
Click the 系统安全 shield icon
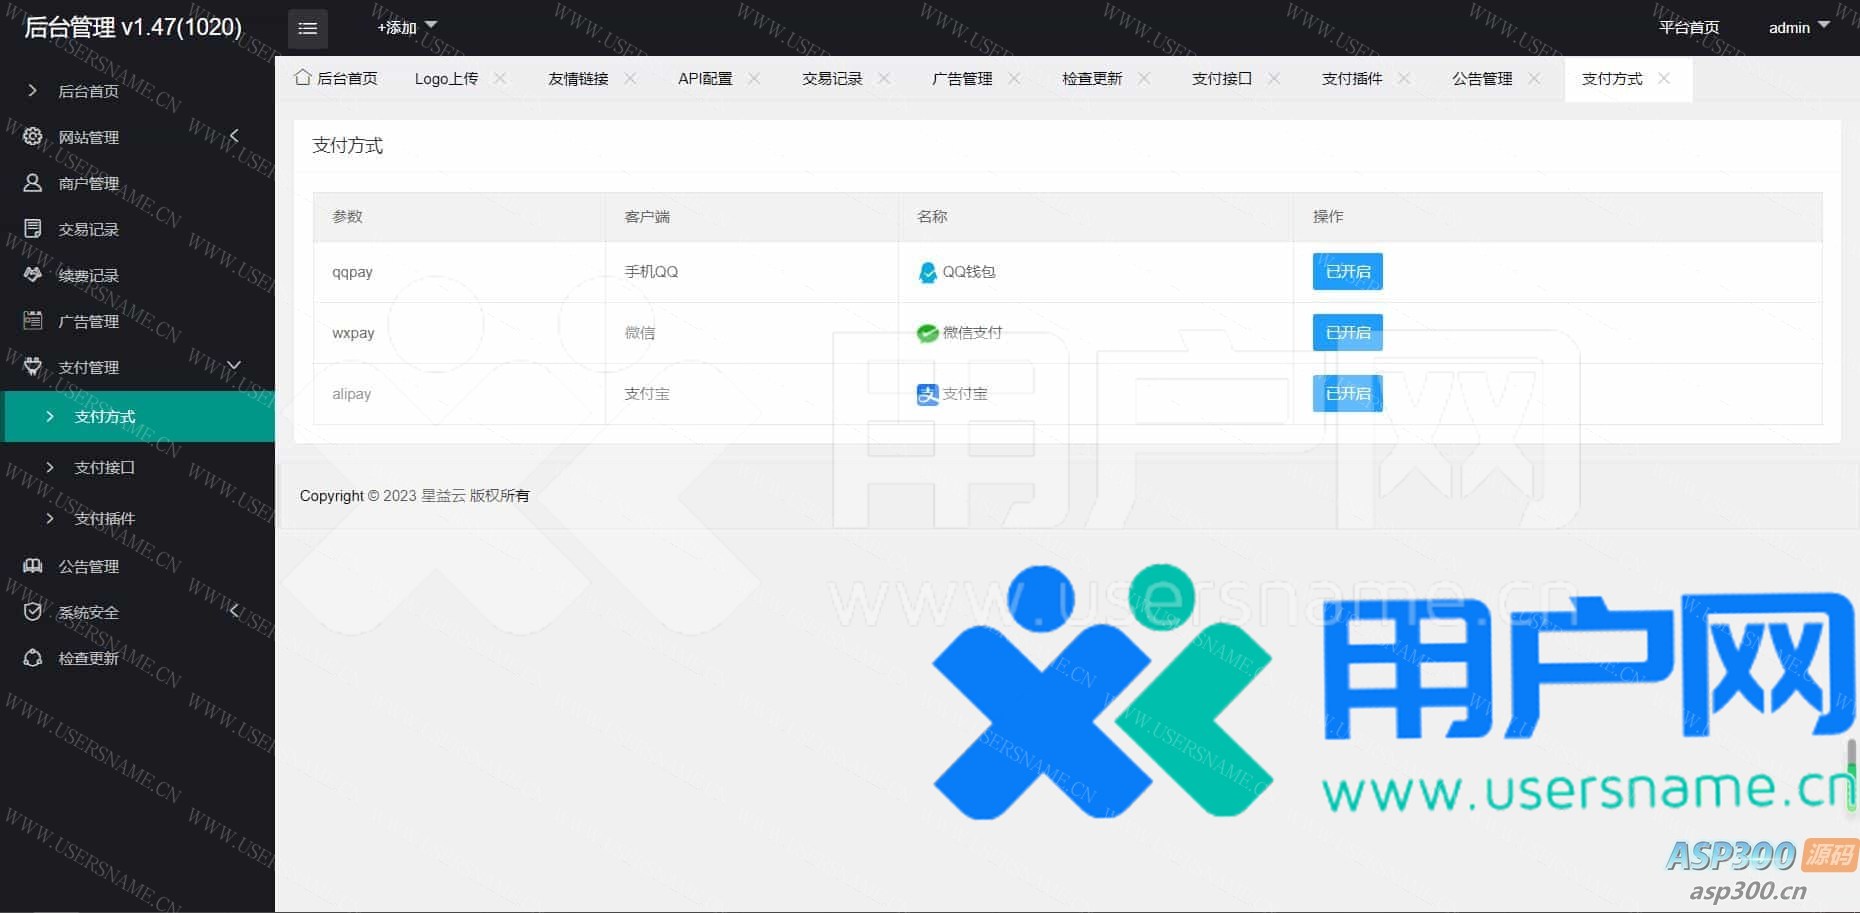click(33, 612)
